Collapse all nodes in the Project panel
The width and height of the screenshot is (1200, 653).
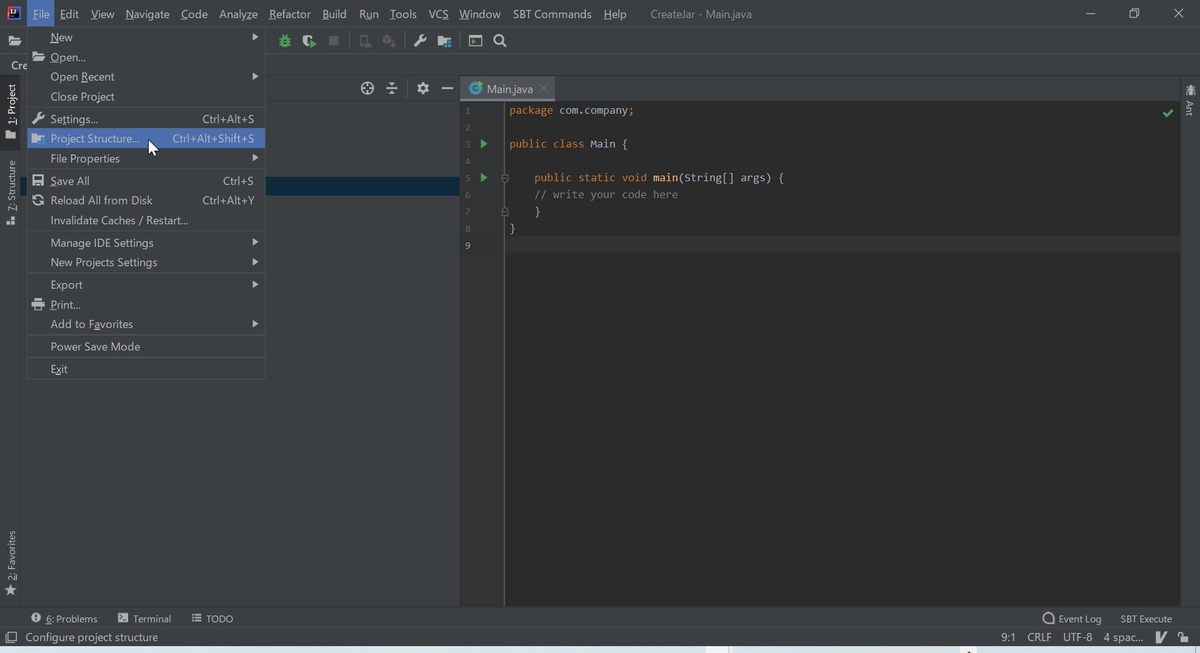point(392,88)
